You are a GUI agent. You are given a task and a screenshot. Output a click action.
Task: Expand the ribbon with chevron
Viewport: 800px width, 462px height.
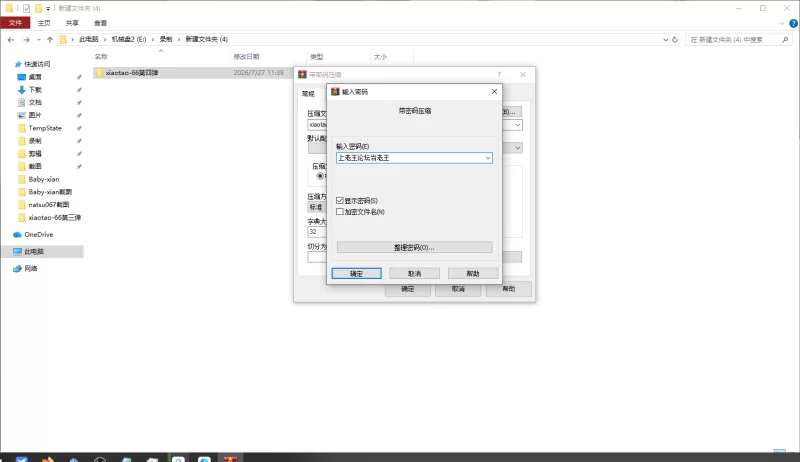[x=782, y=23]
